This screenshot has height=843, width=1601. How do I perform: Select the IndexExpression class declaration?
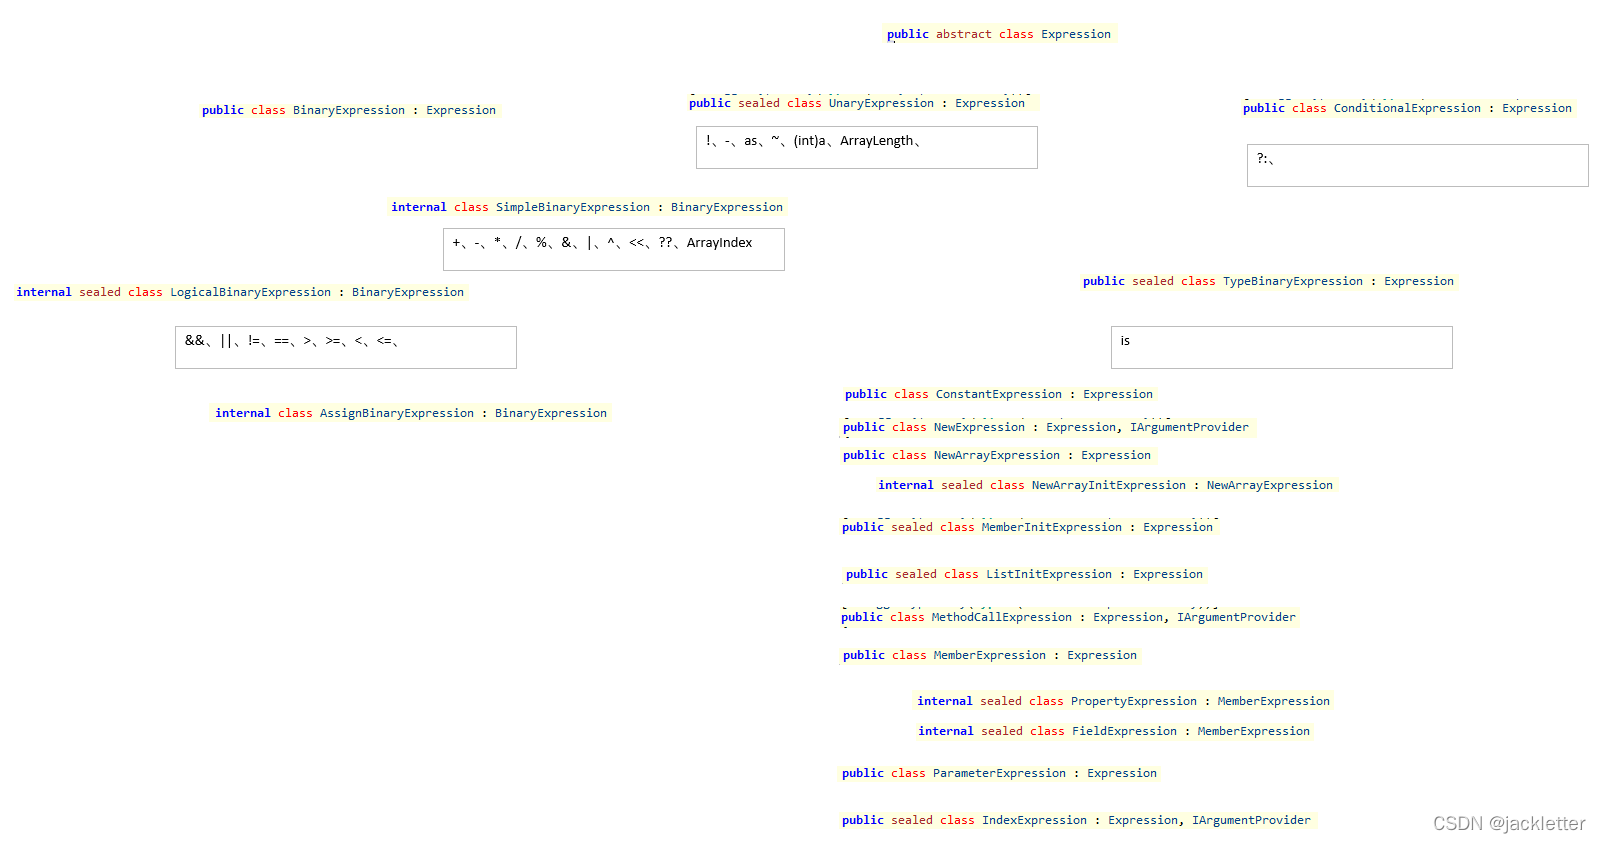click(x=1076, y=820)
